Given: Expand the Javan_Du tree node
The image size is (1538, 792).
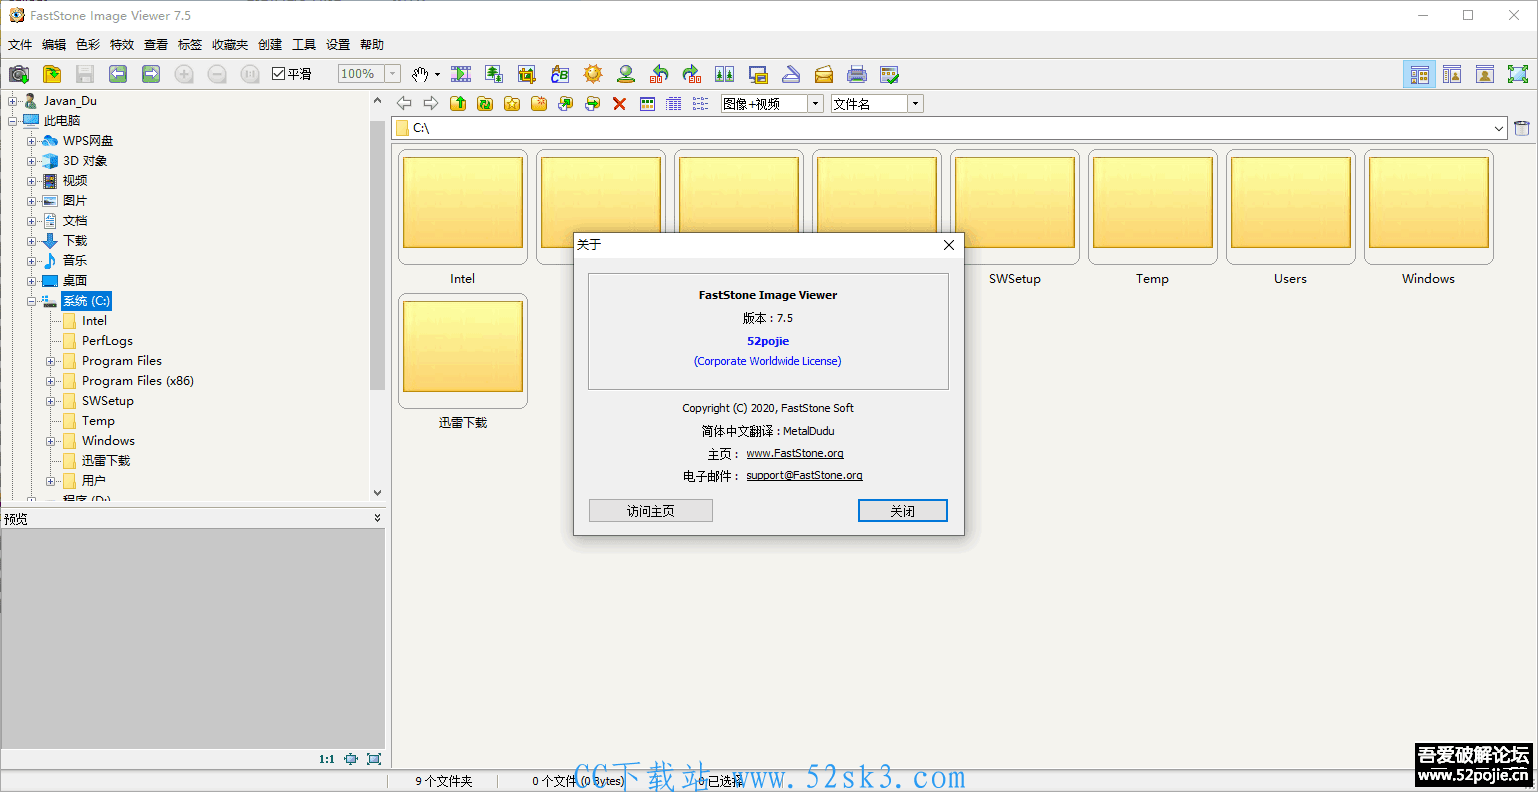Looking at the screenshot, I should point(13,101).
